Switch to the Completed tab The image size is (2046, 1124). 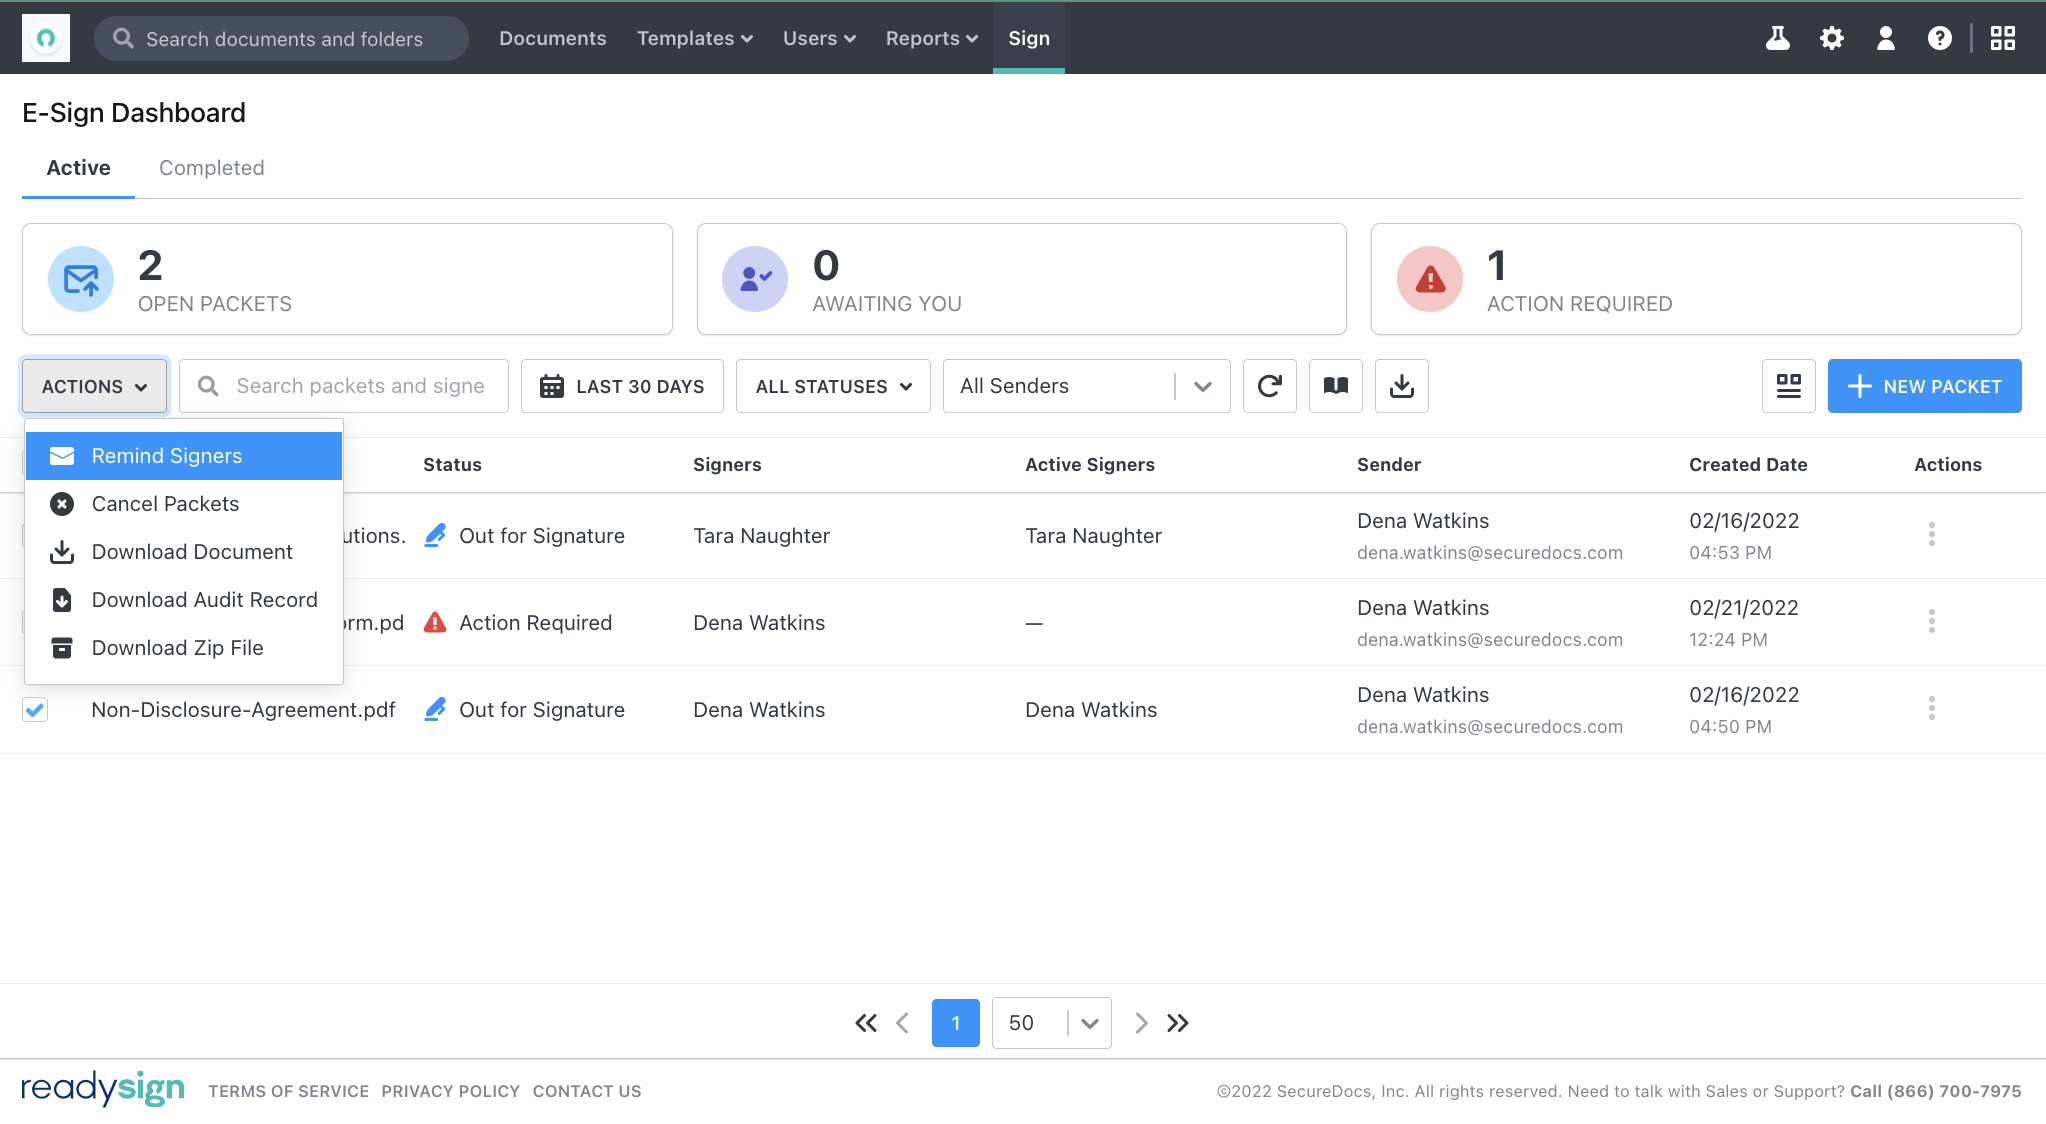210,167
